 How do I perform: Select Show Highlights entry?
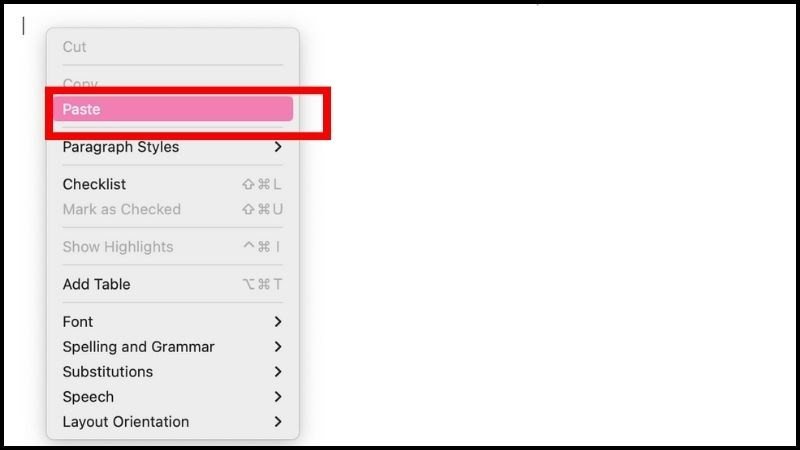tap(173, 247)
